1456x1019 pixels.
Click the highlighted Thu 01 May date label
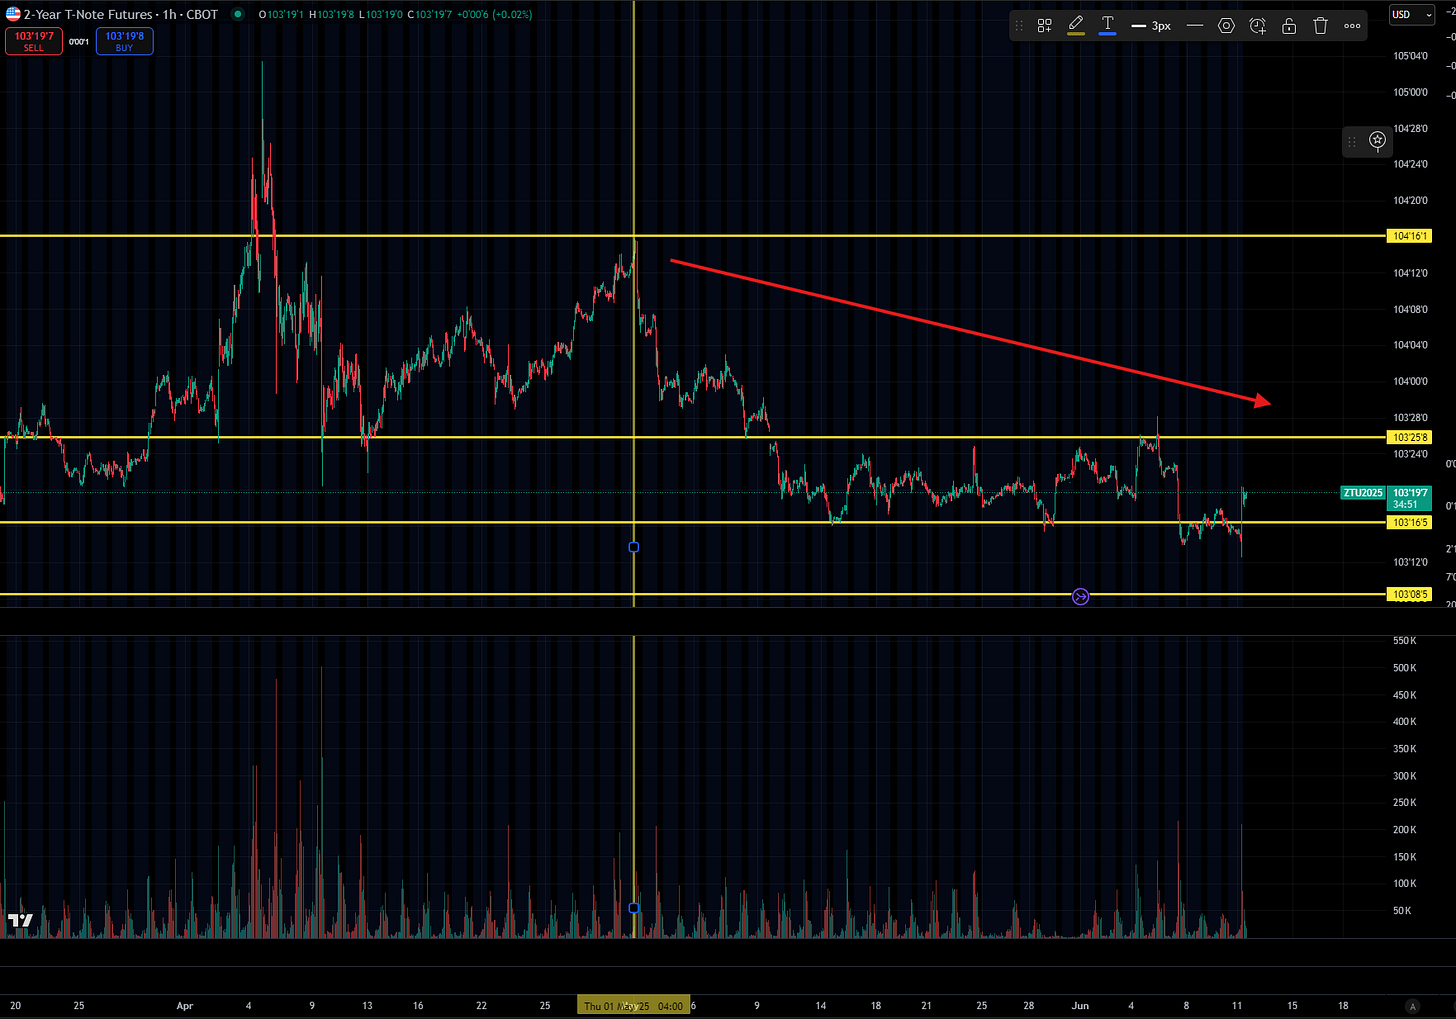click(x=632, y=1006)
